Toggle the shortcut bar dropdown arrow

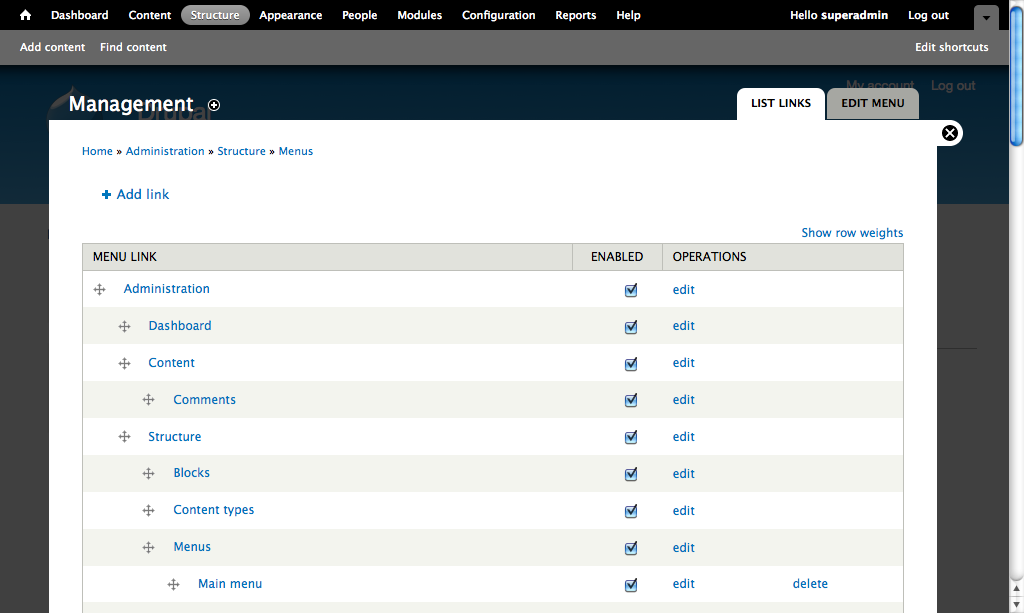[986, 17]
